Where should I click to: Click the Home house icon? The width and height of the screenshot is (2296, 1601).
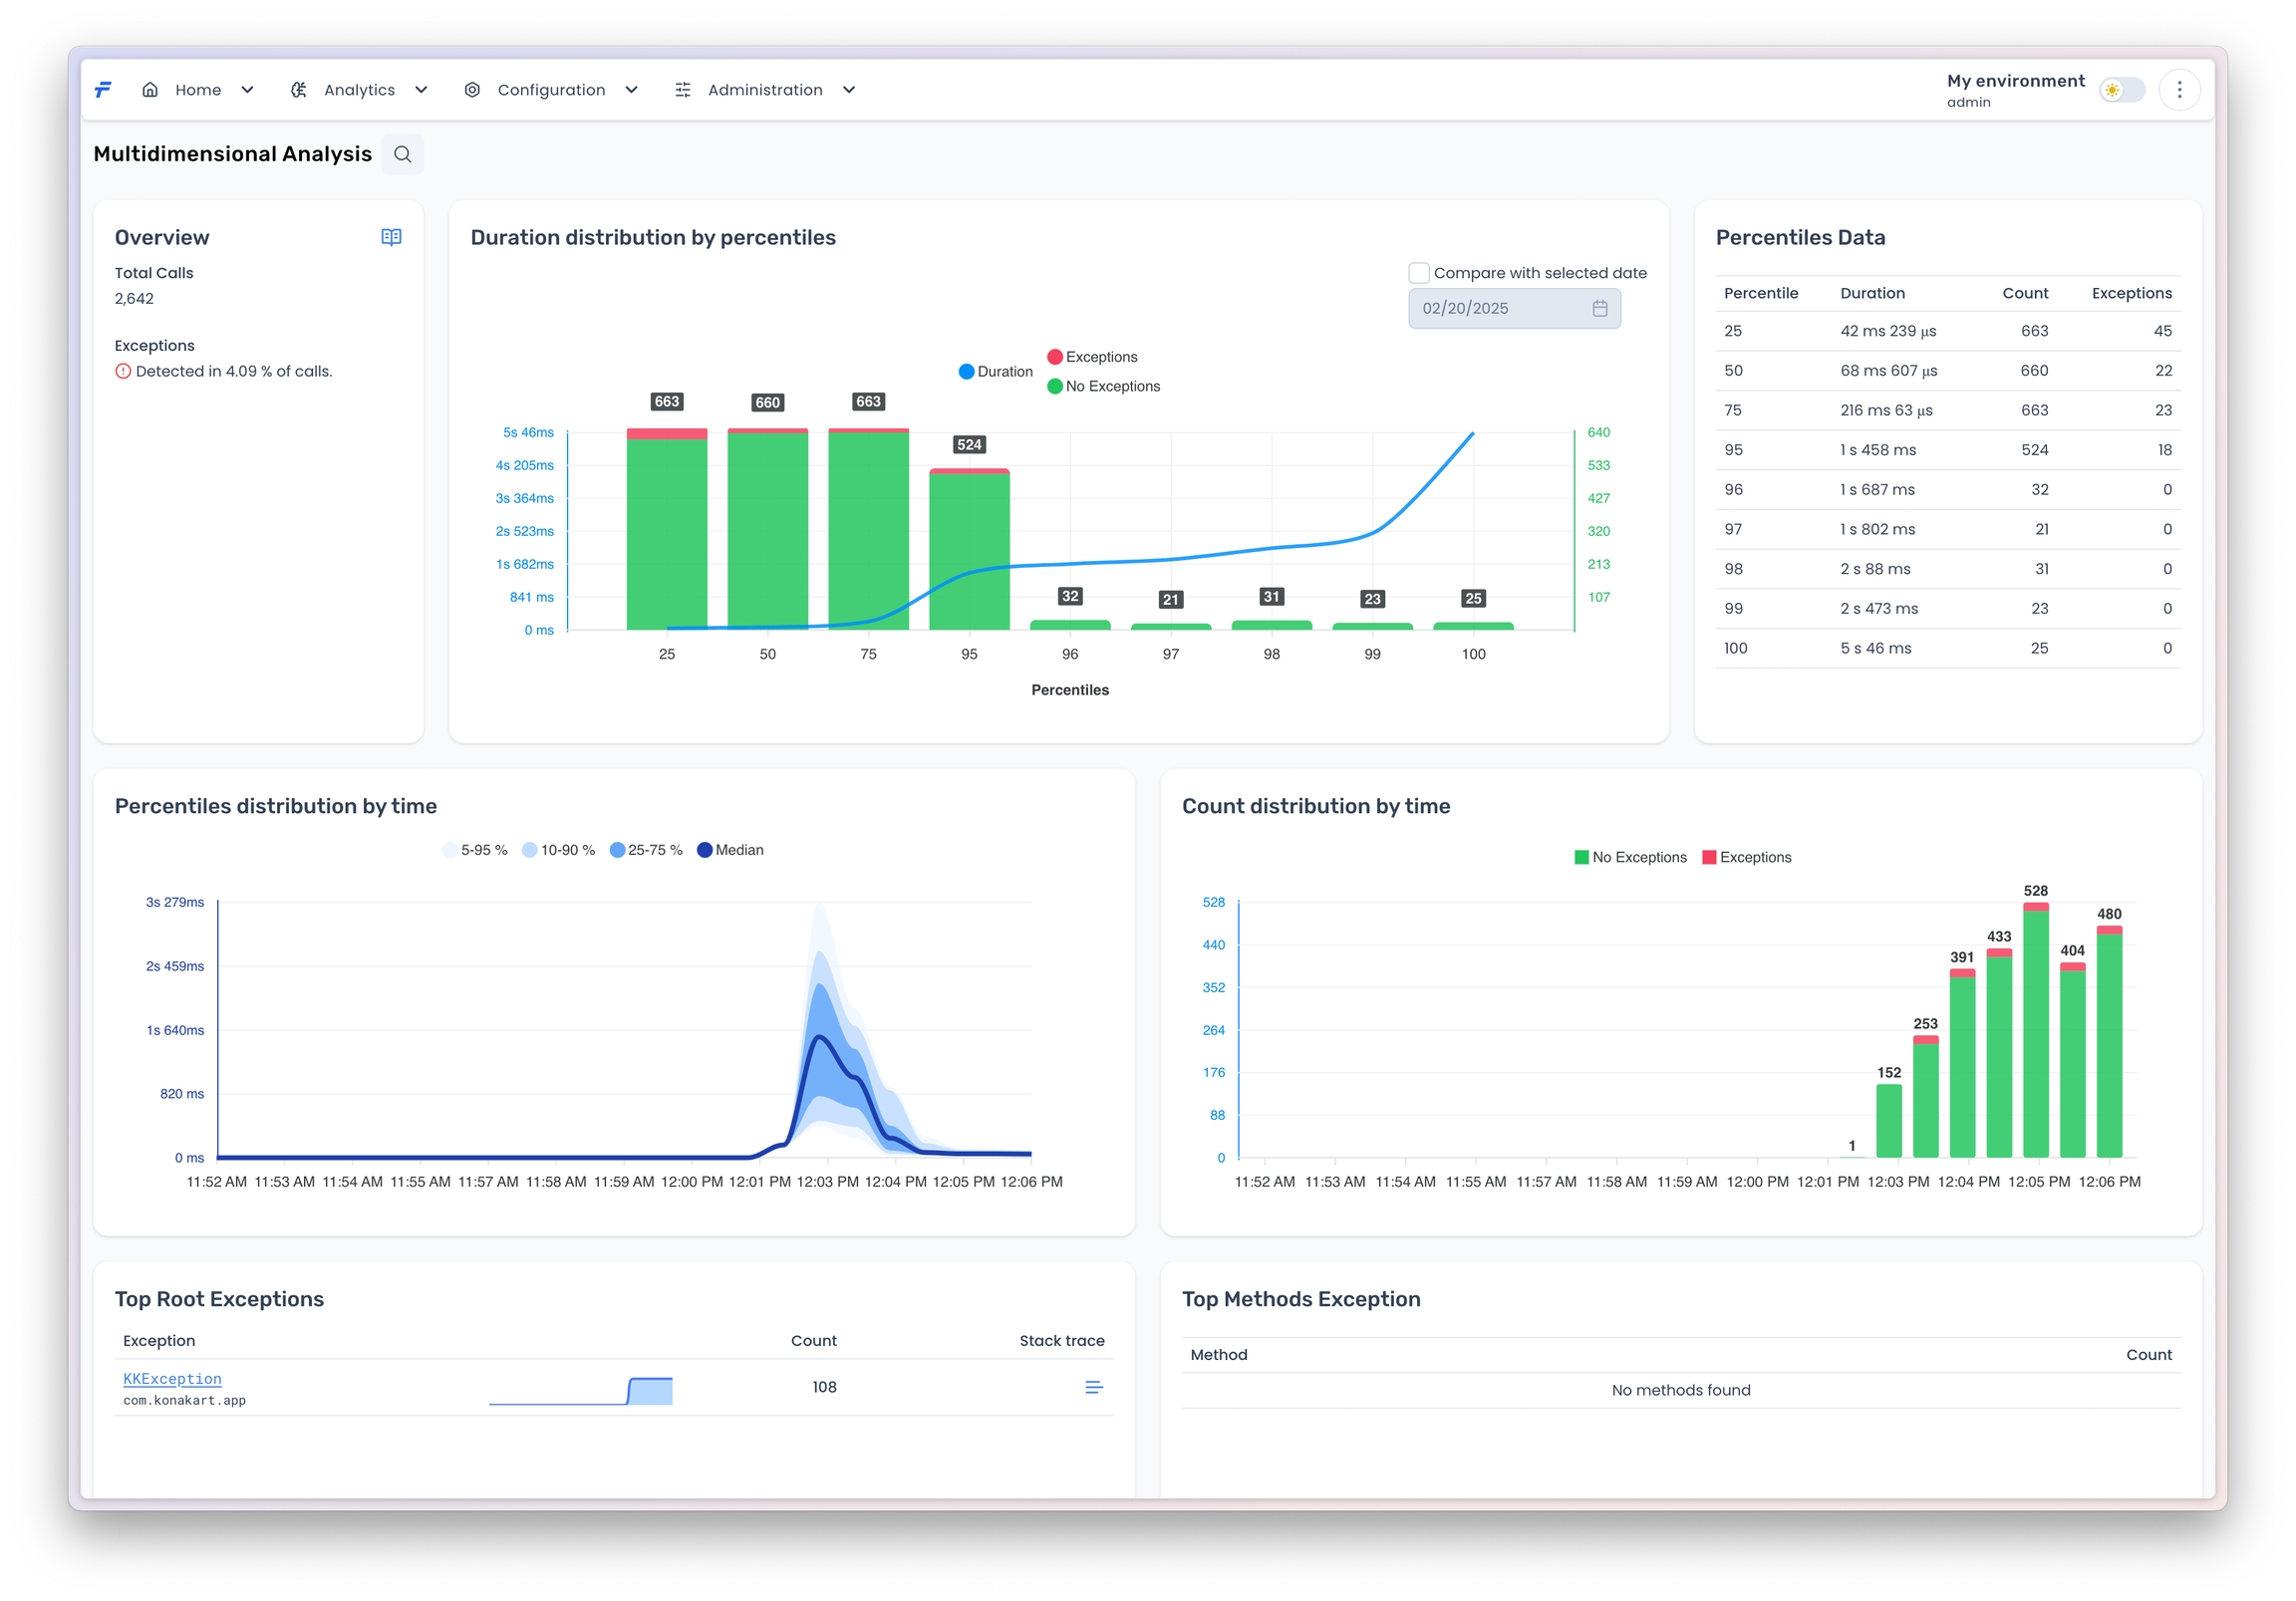point(150,90)
